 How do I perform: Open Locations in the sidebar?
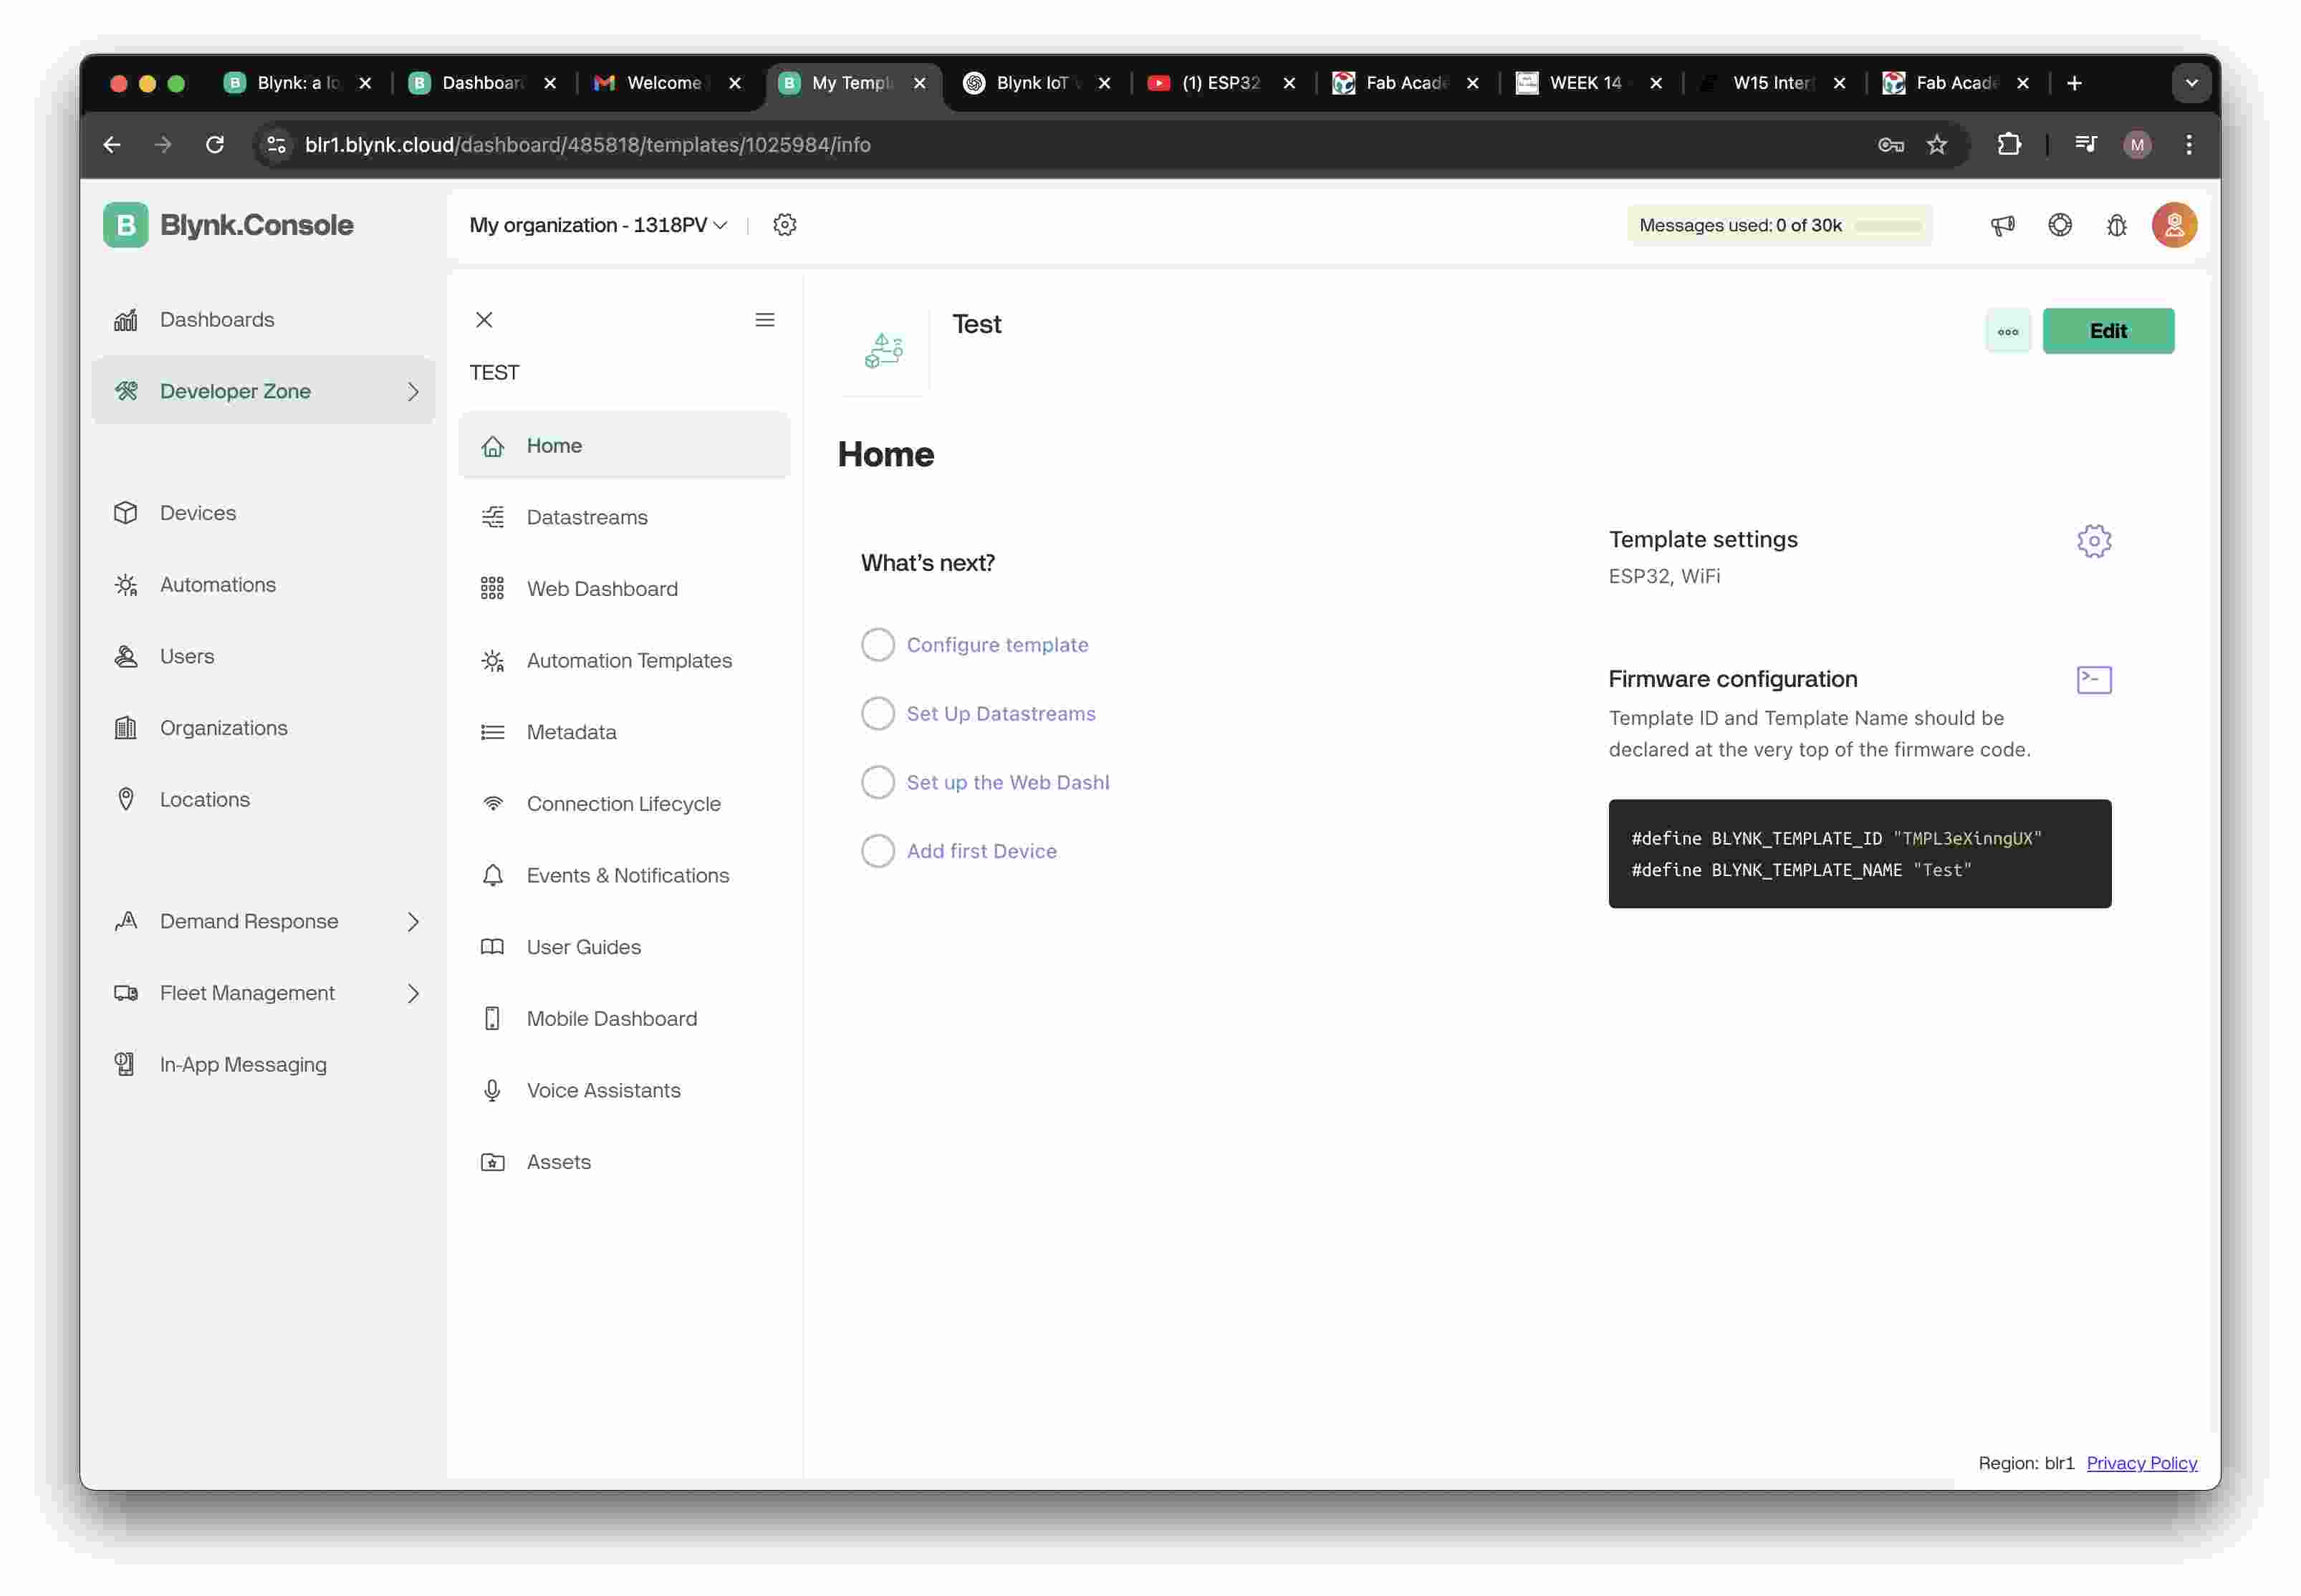coord(264,800)
